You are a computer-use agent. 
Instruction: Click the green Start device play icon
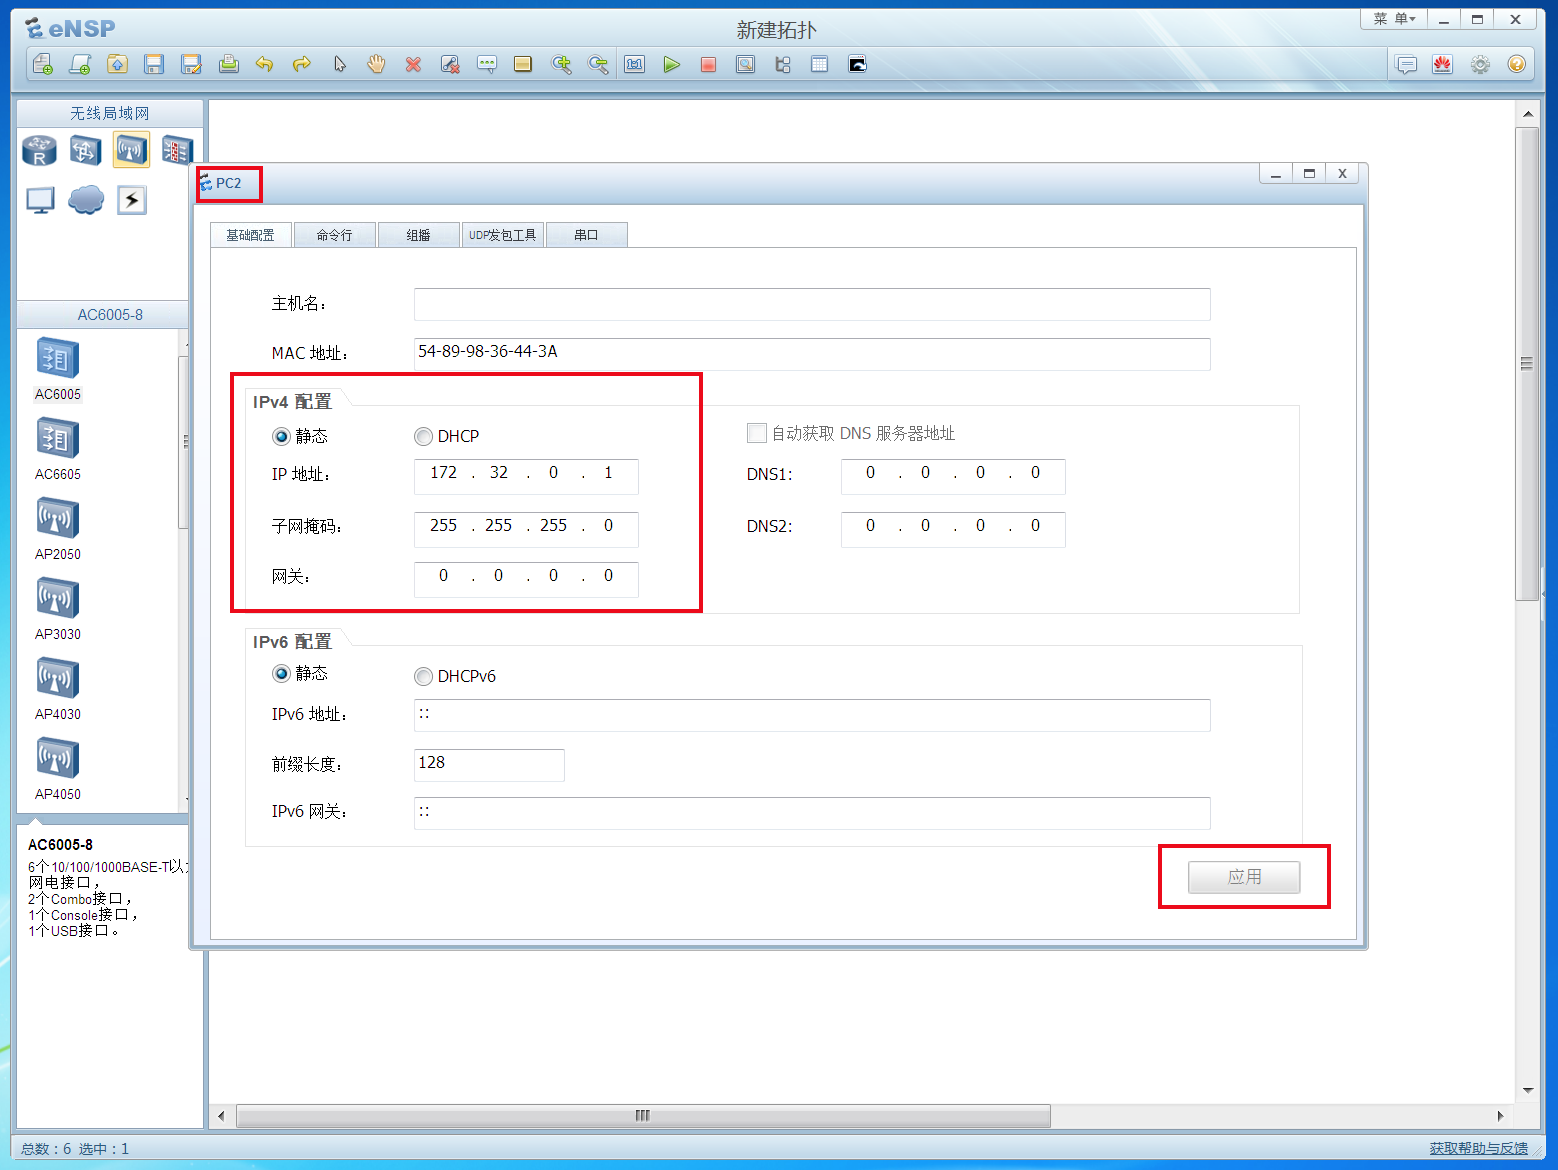click(671, 65)
